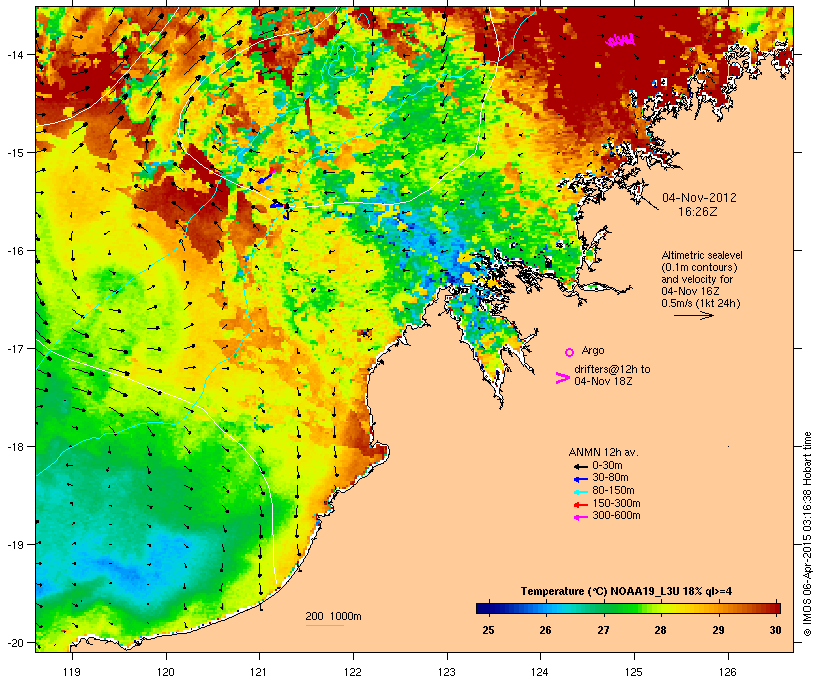Screen dimensions: 820x680
Task: Click the longitude axis label 126
Action: click(727, 672)
